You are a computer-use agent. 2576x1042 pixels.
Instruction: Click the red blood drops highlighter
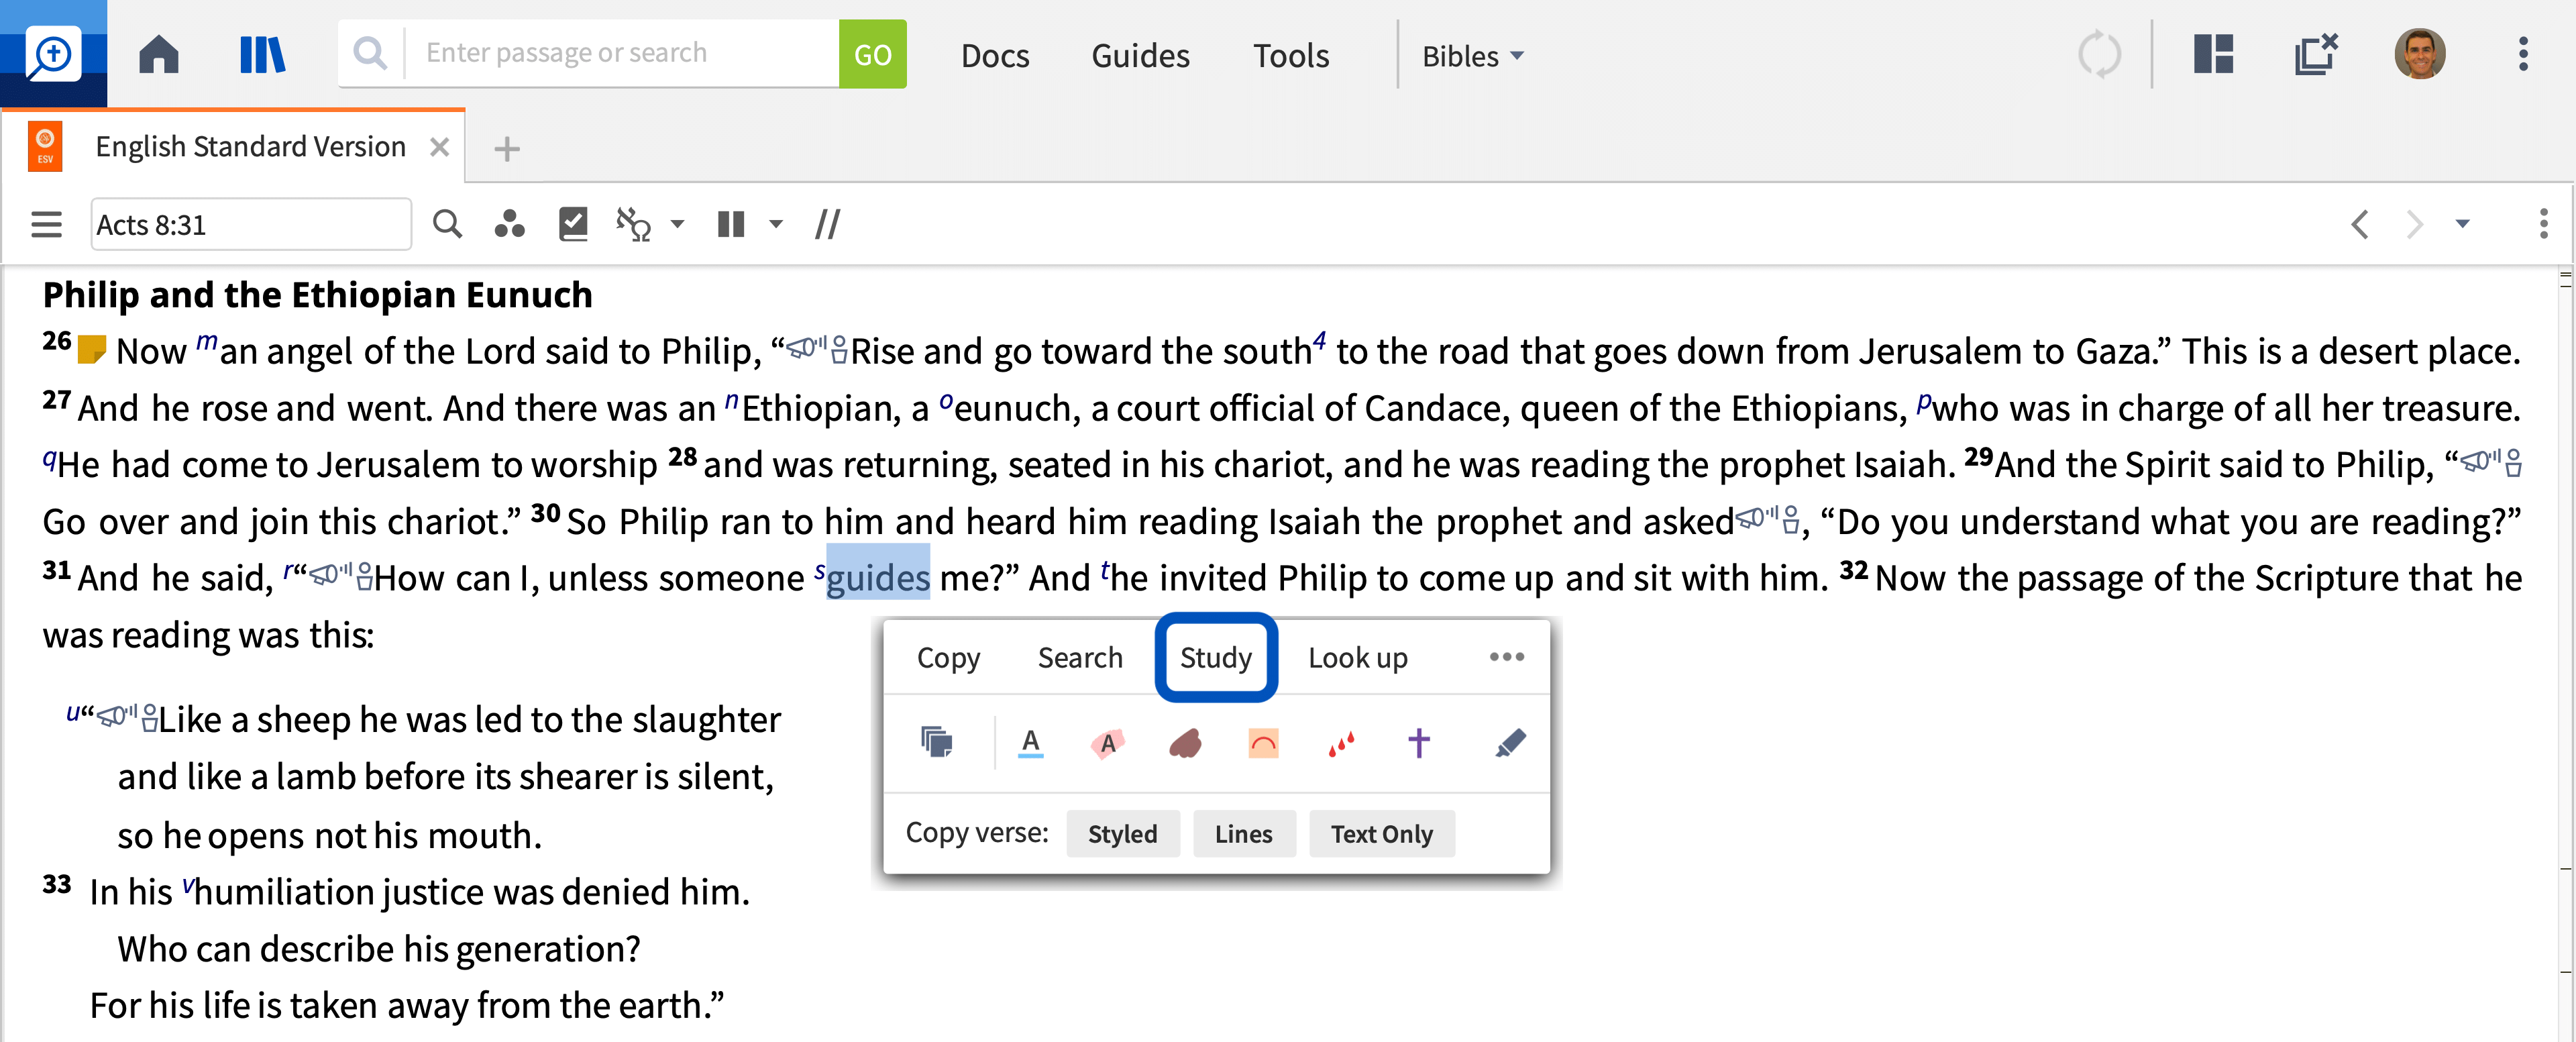pyautogui.click(x=1341, y=743)
